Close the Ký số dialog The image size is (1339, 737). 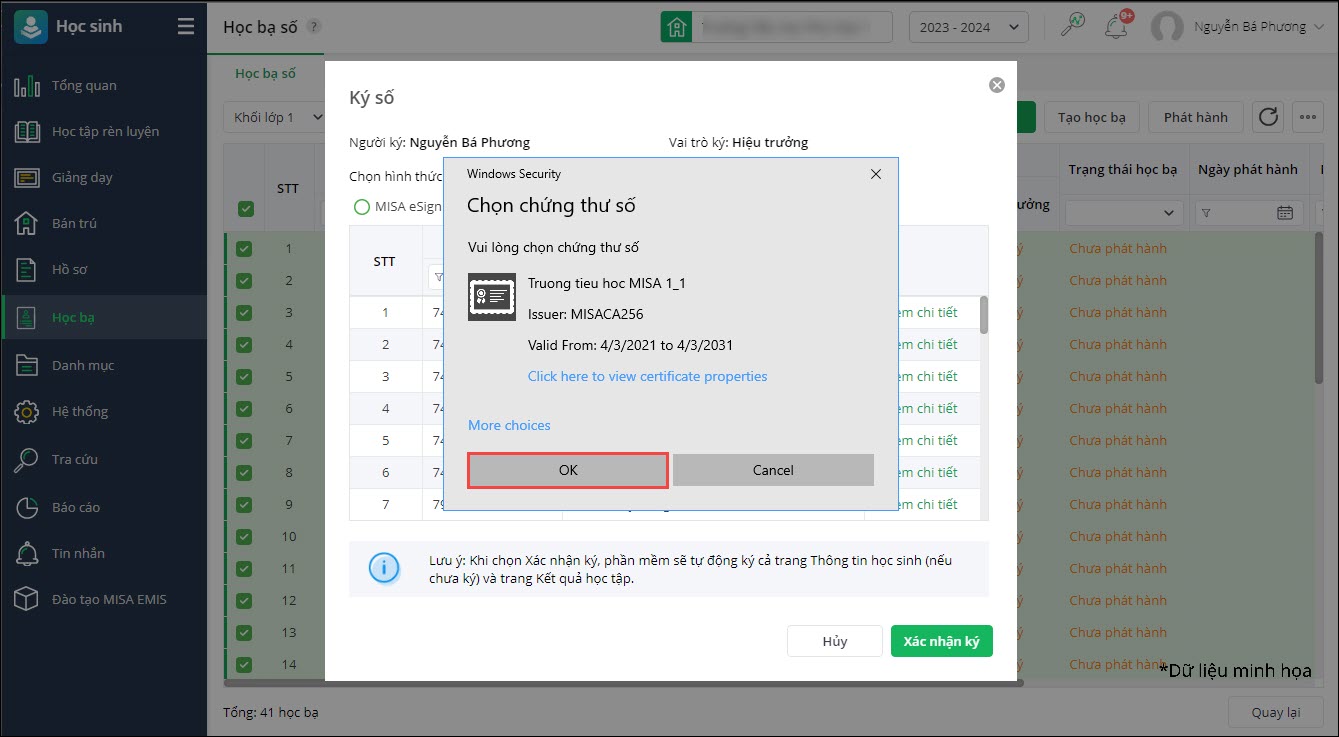coord(997,86)
